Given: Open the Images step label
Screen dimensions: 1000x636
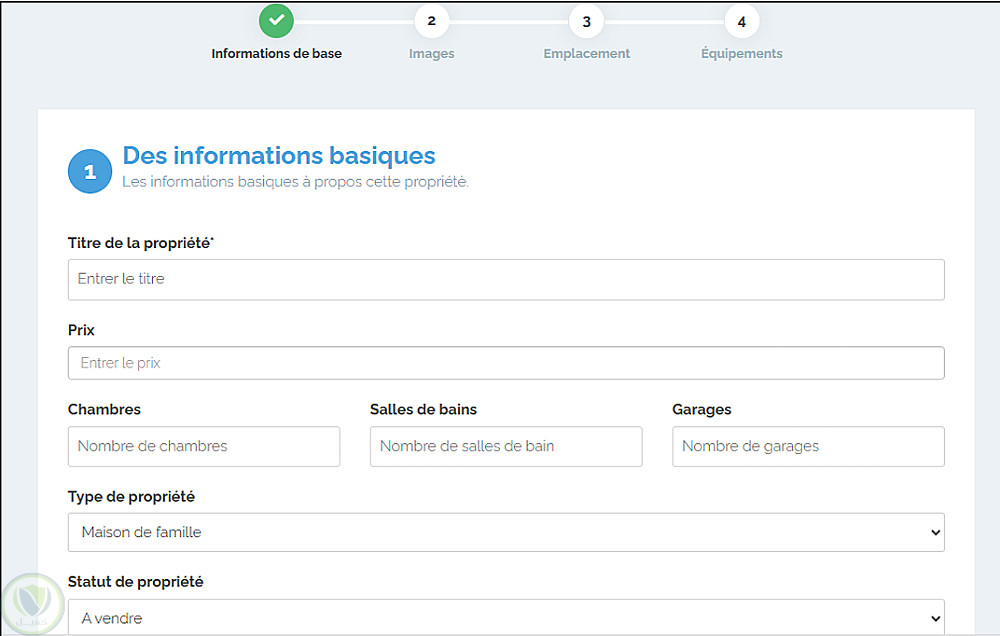Looking at the screenshot, I should [431, 54].
